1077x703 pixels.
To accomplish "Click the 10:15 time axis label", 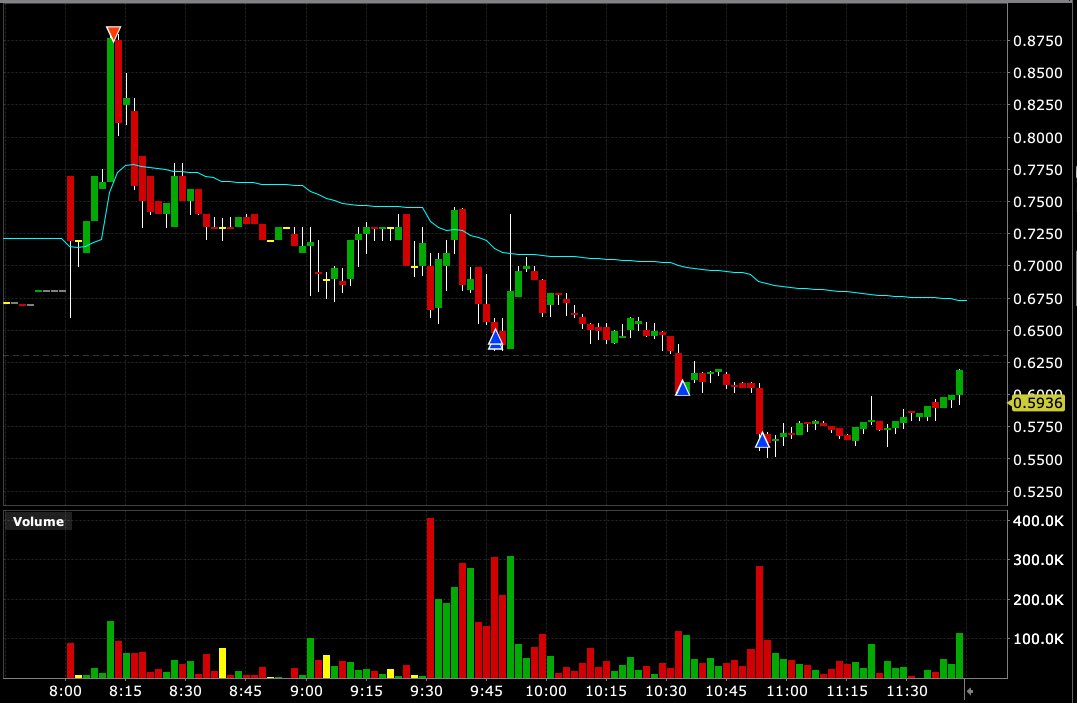I will pos(606,691).
